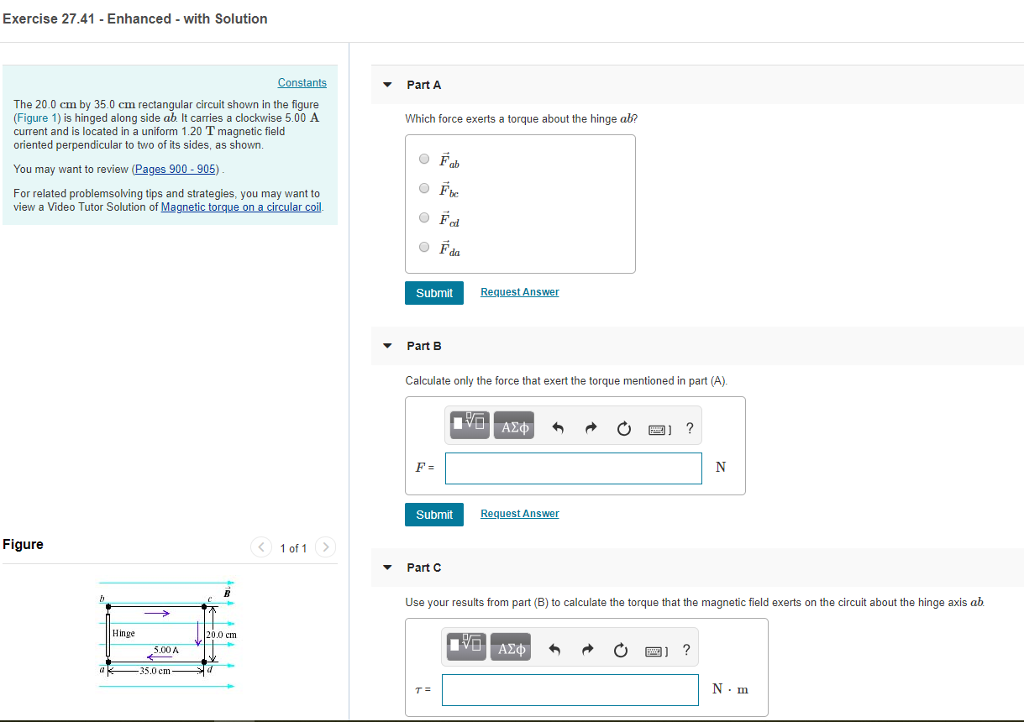
Task: Open the Magnetic torque on a circular coil video
Action: pyautogui.click(x=239, y=207)
